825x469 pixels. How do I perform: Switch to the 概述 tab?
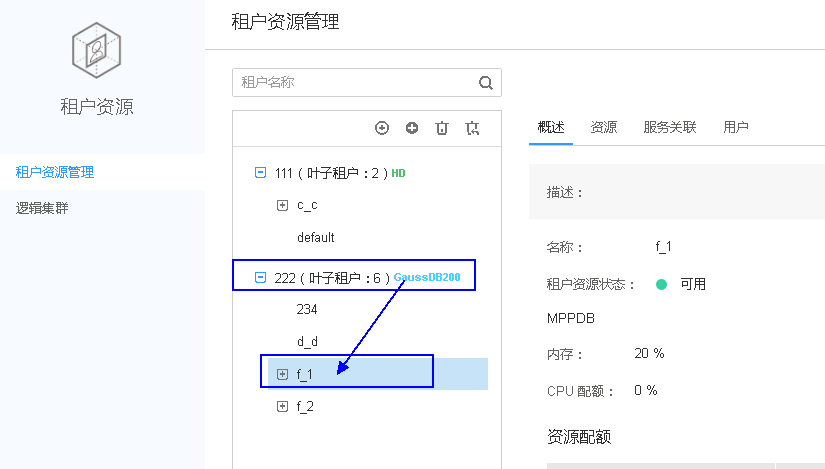[551, 127]
